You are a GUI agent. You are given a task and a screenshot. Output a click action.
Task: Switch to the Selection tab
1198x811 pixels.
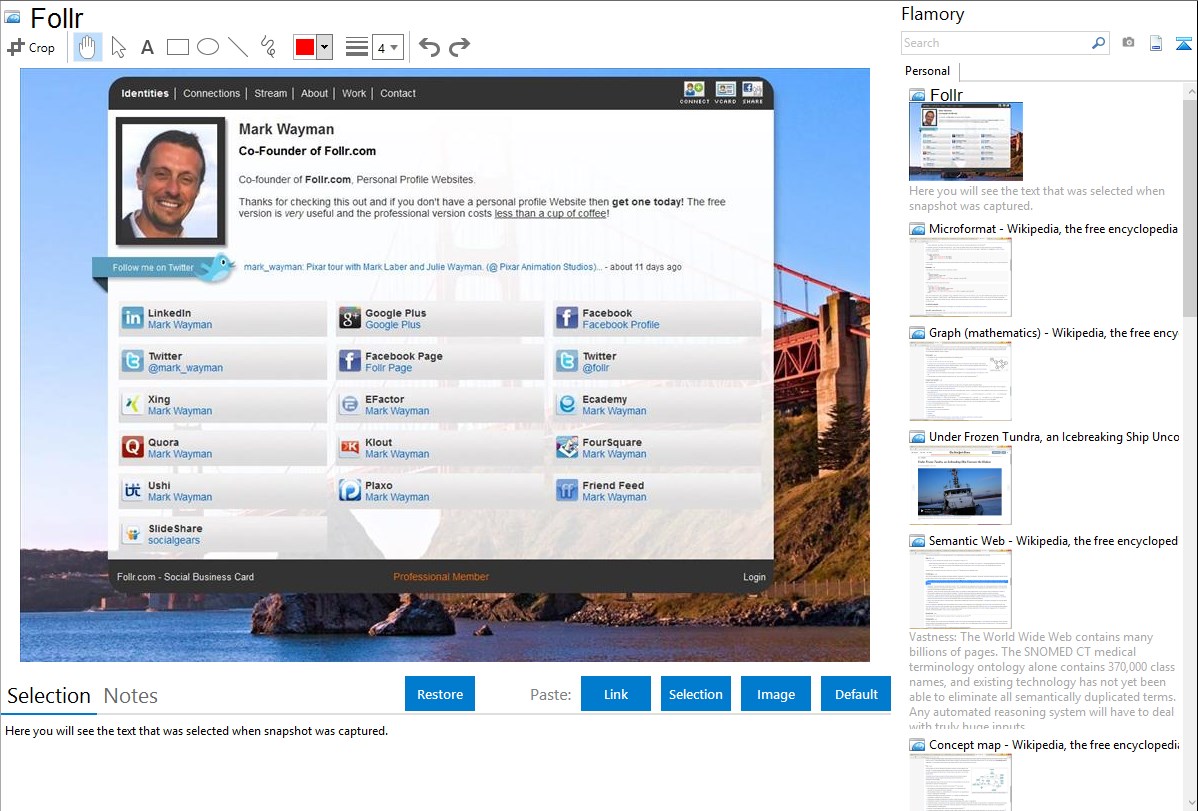(x=49, y=696)
